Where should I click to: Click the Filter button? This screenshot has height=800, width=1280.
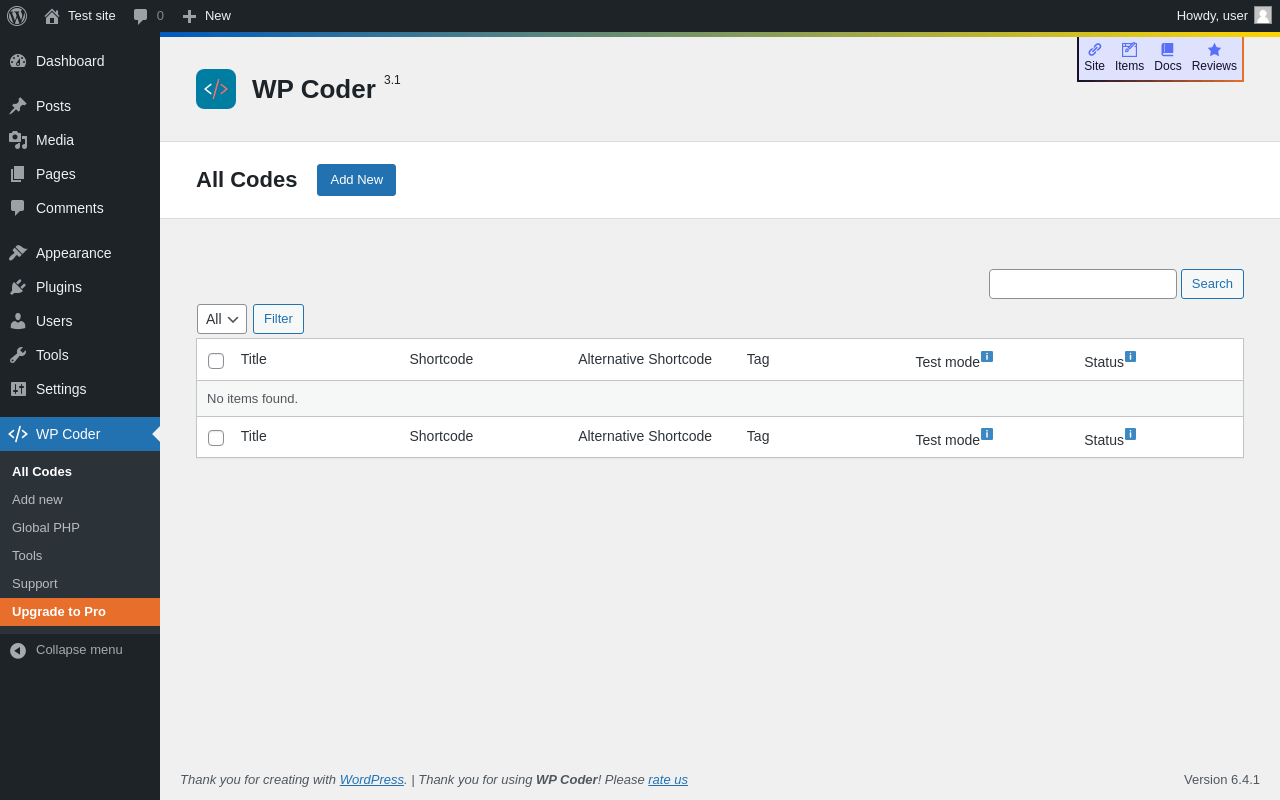coord(278,319)
